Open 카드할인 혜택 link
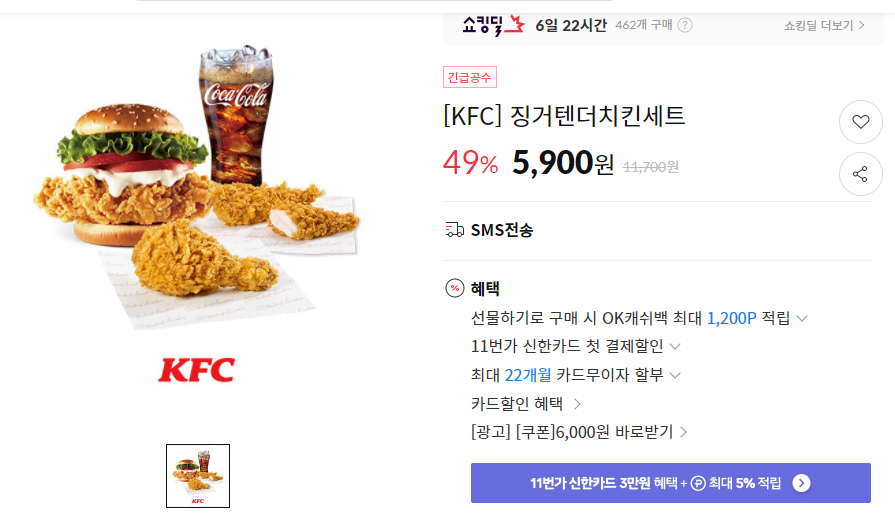This screenshot has width=895, height=521. click(526, 404)
